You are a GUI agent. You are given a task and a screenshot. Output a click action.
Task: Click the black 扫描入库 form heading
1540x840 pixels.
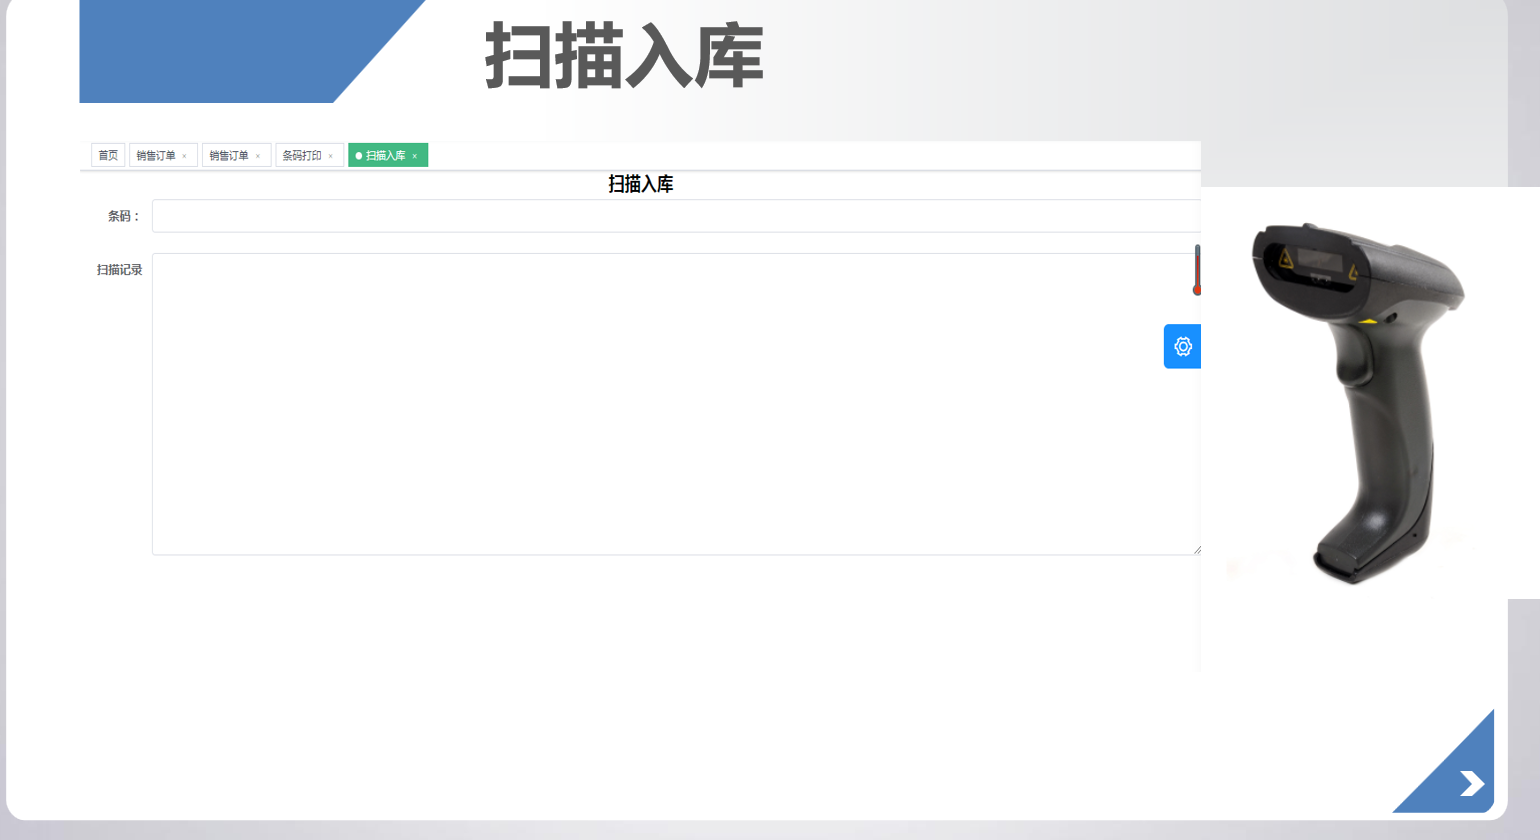click(x=641, y=184)
